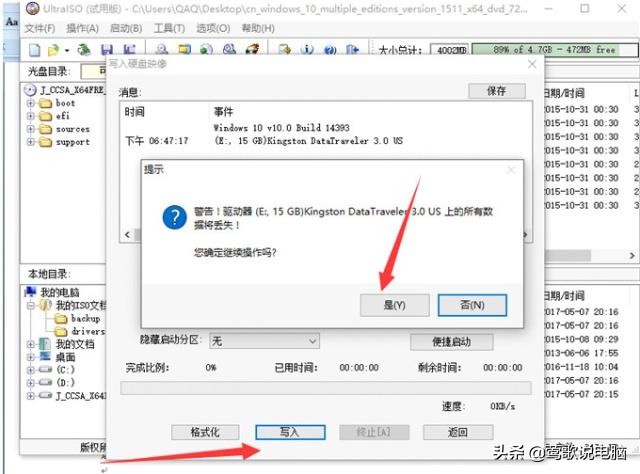The height and width of the screenshot is (474, 640).
Task: Click the 保存 button above the message log
Action: pyautogui.click(x=497, y=91)
